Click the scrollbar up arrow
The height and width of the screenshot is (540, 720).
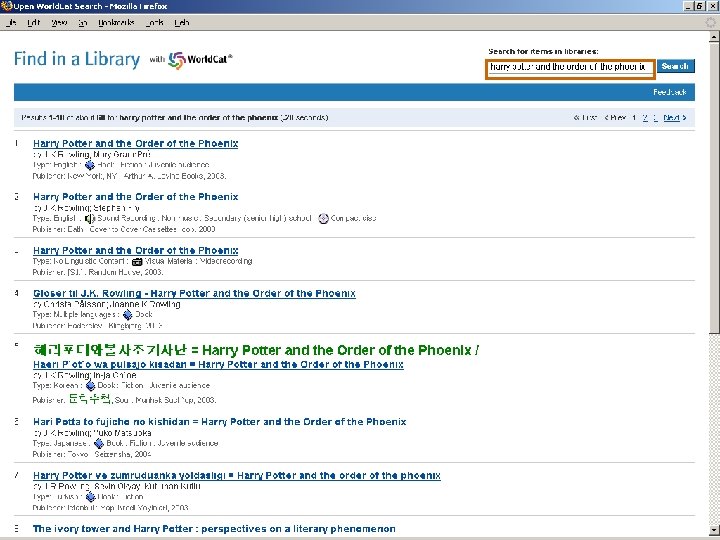(x=714, y=36)
